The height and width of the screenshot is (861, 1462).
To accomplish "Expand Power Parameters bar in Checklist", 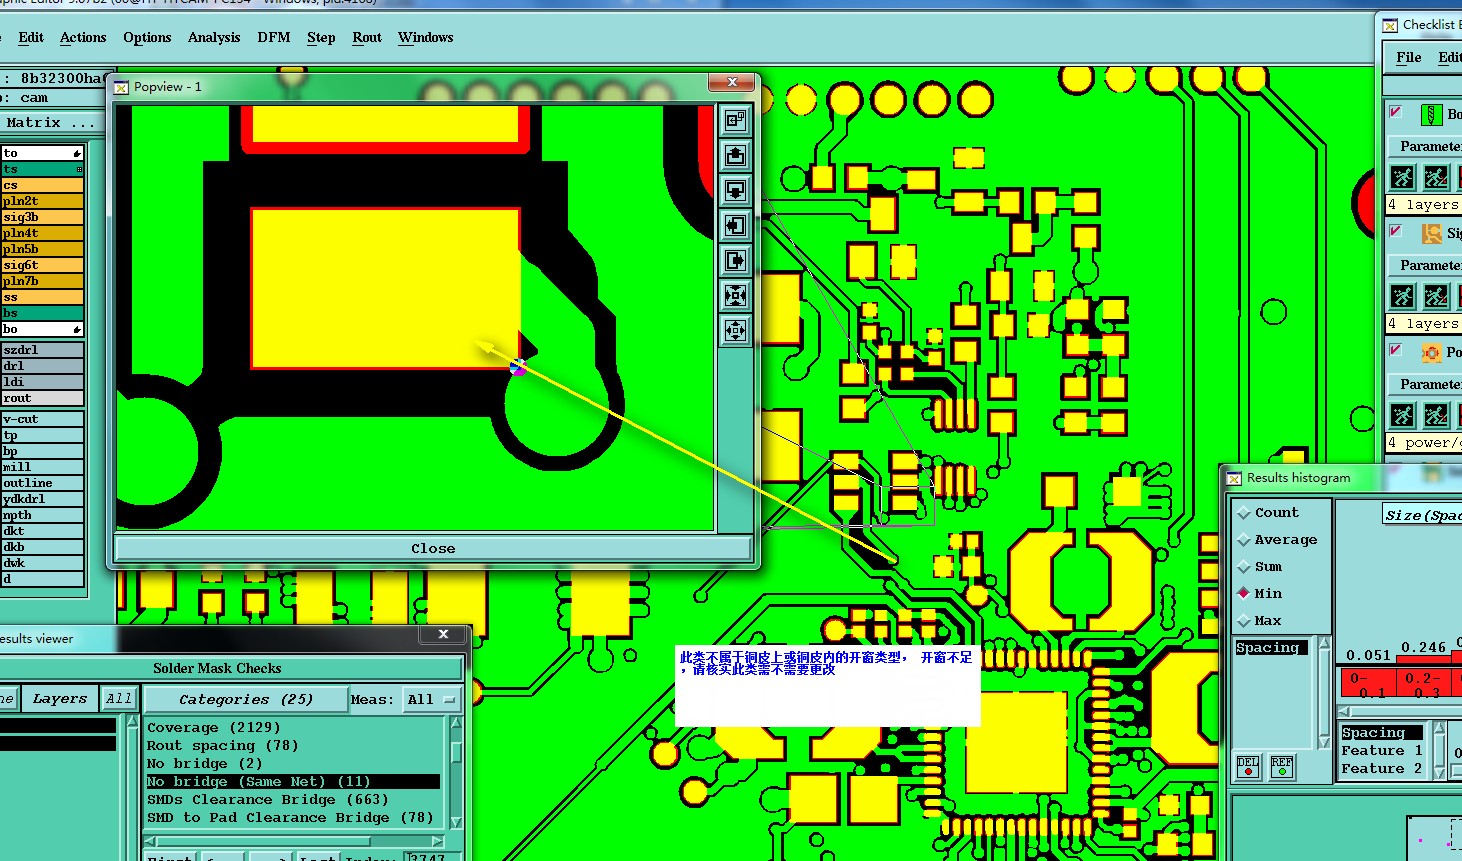I will tap(1424, 384).
